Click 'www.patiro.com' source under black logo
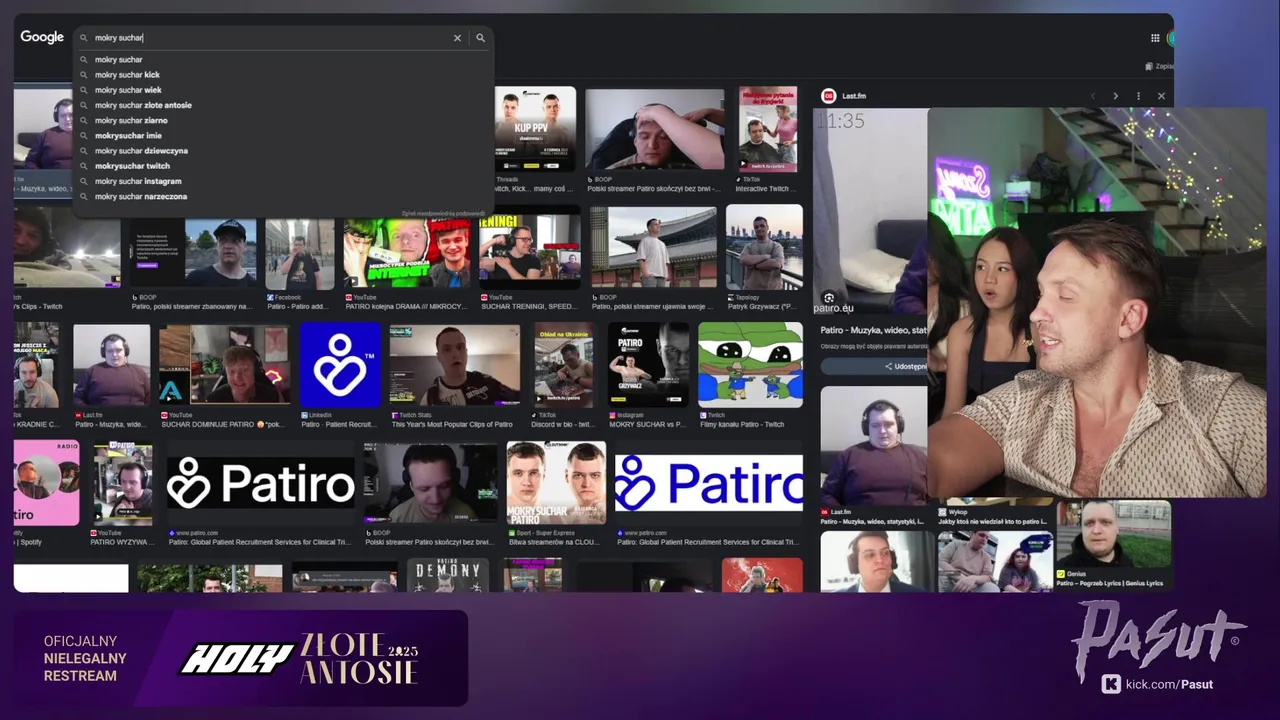The width and height of the screenshot is (1280, 720). coord(197,533)
